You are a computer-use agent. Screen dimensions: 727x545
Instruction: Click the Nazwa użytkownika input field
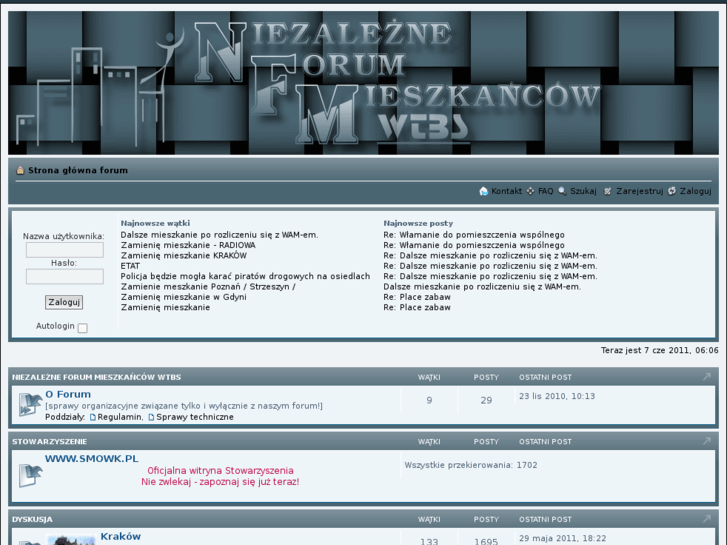pos(64,250)
